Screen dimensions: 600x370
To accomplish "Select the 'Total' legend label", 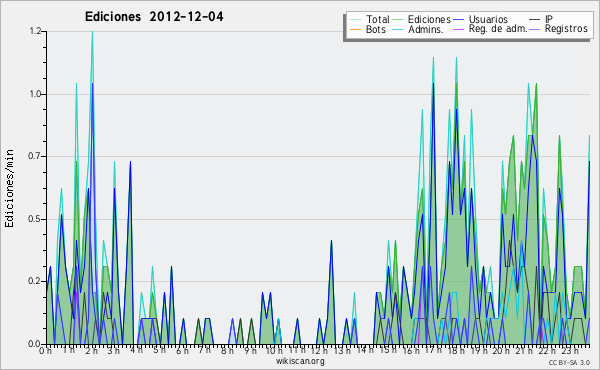I will (x=378, y=19).
